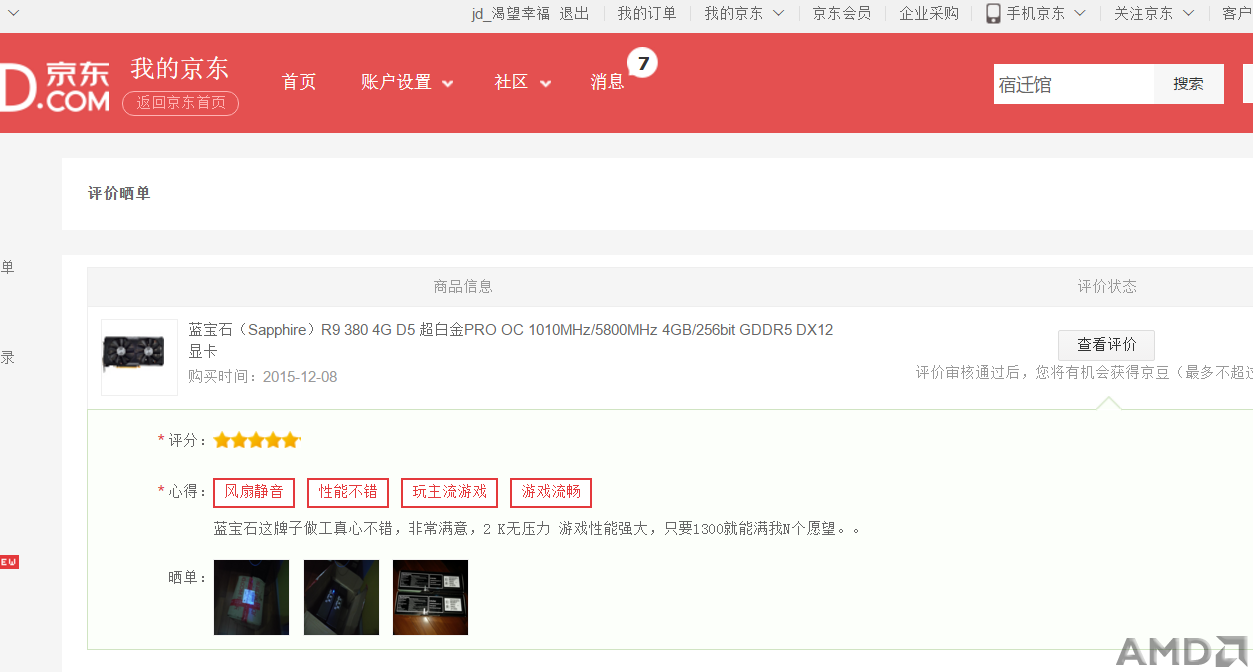Expand the 社区 dropdown arrow
1253x672 pixels.
click(x=545, y=84)
